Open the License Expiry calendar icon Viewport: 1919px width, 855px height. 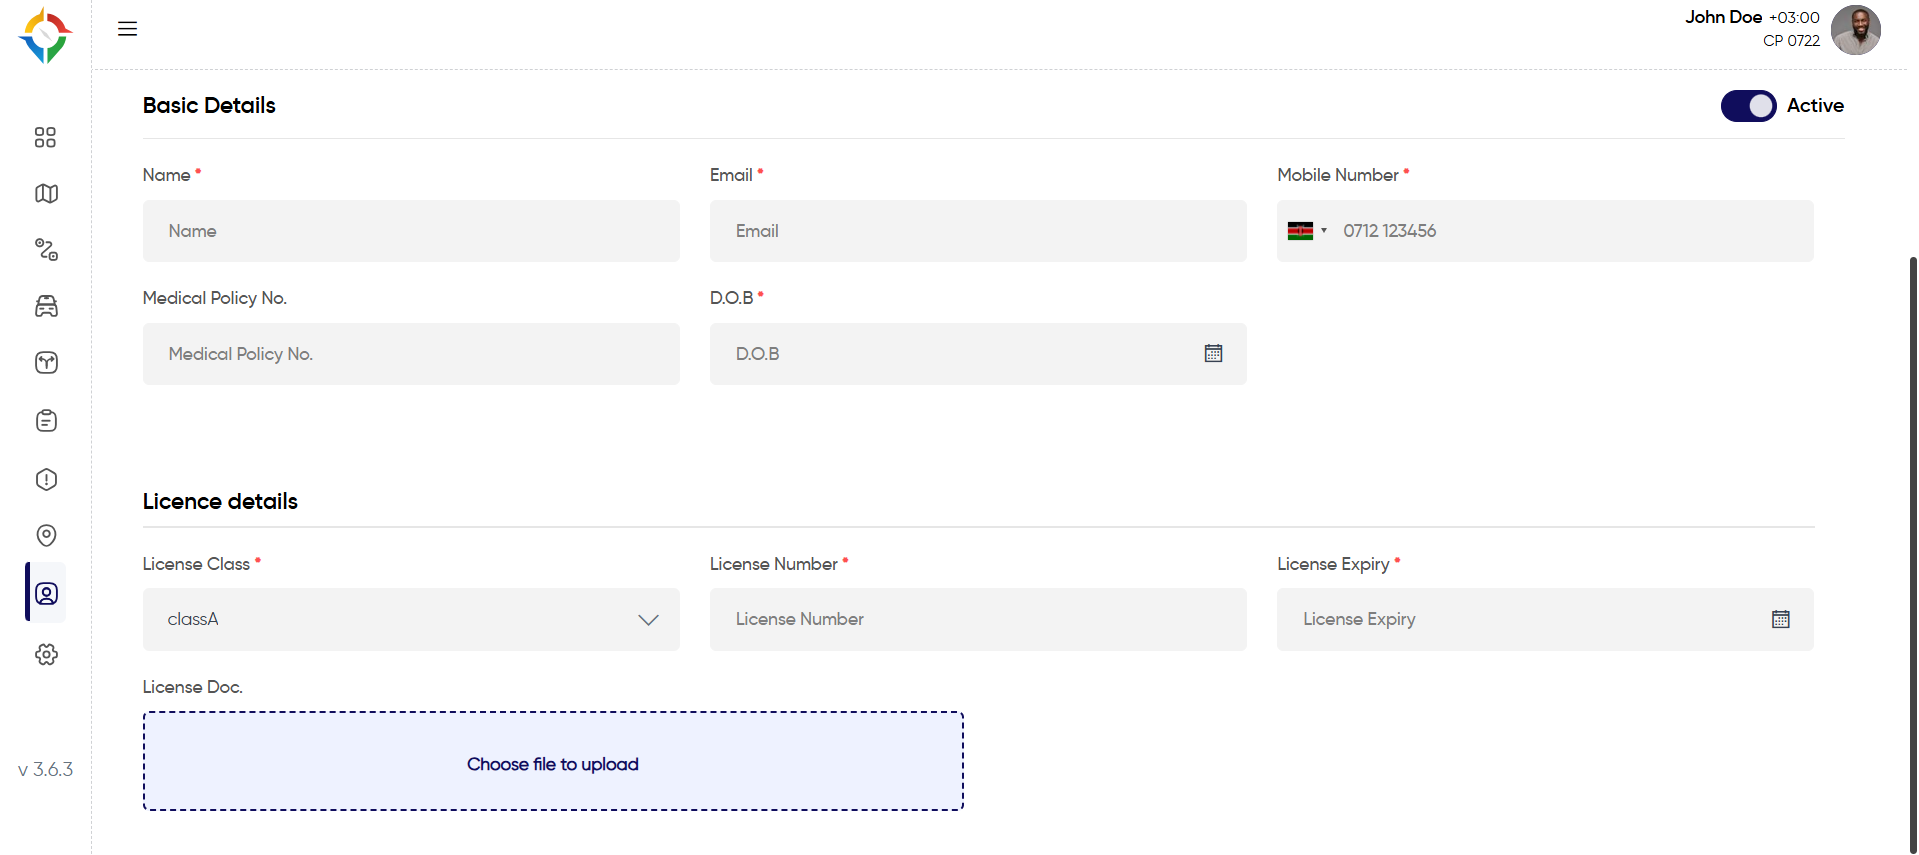pos(1780,619)
